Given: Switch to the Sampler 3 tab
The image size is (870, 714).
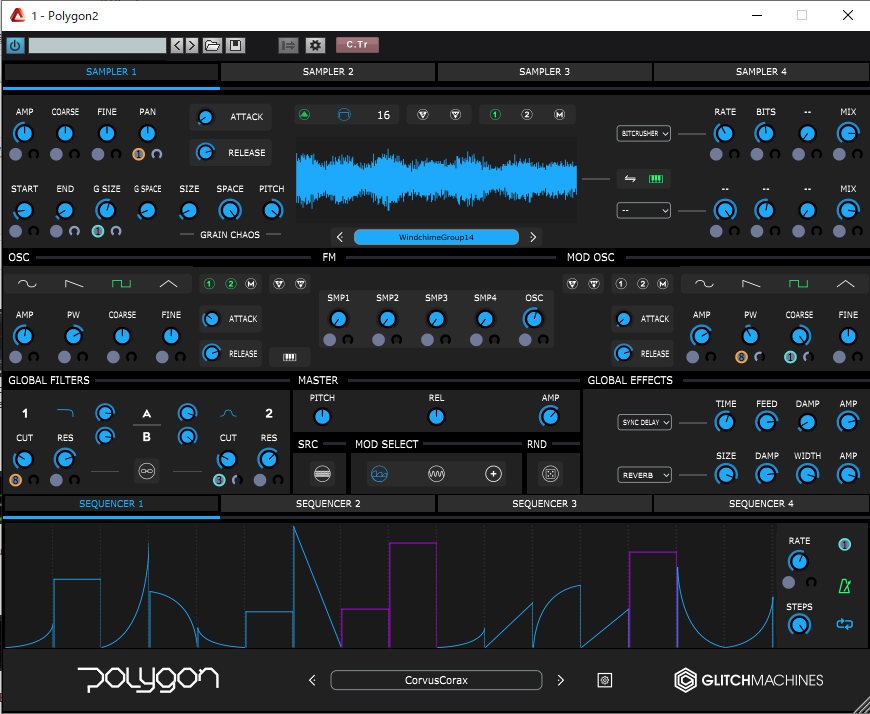Looking at the screenshot, I should [x=544, y=72].
